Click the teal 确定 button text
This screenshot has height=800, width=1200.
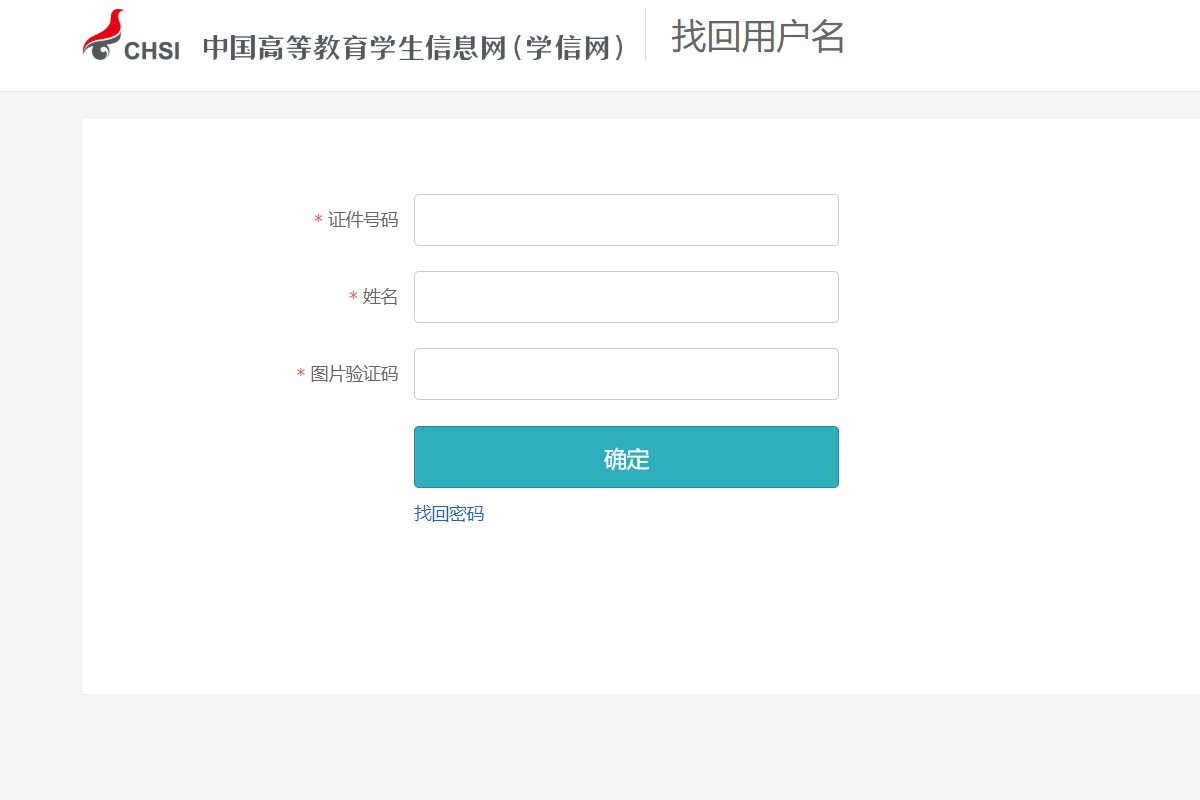[x=626, y=457]
